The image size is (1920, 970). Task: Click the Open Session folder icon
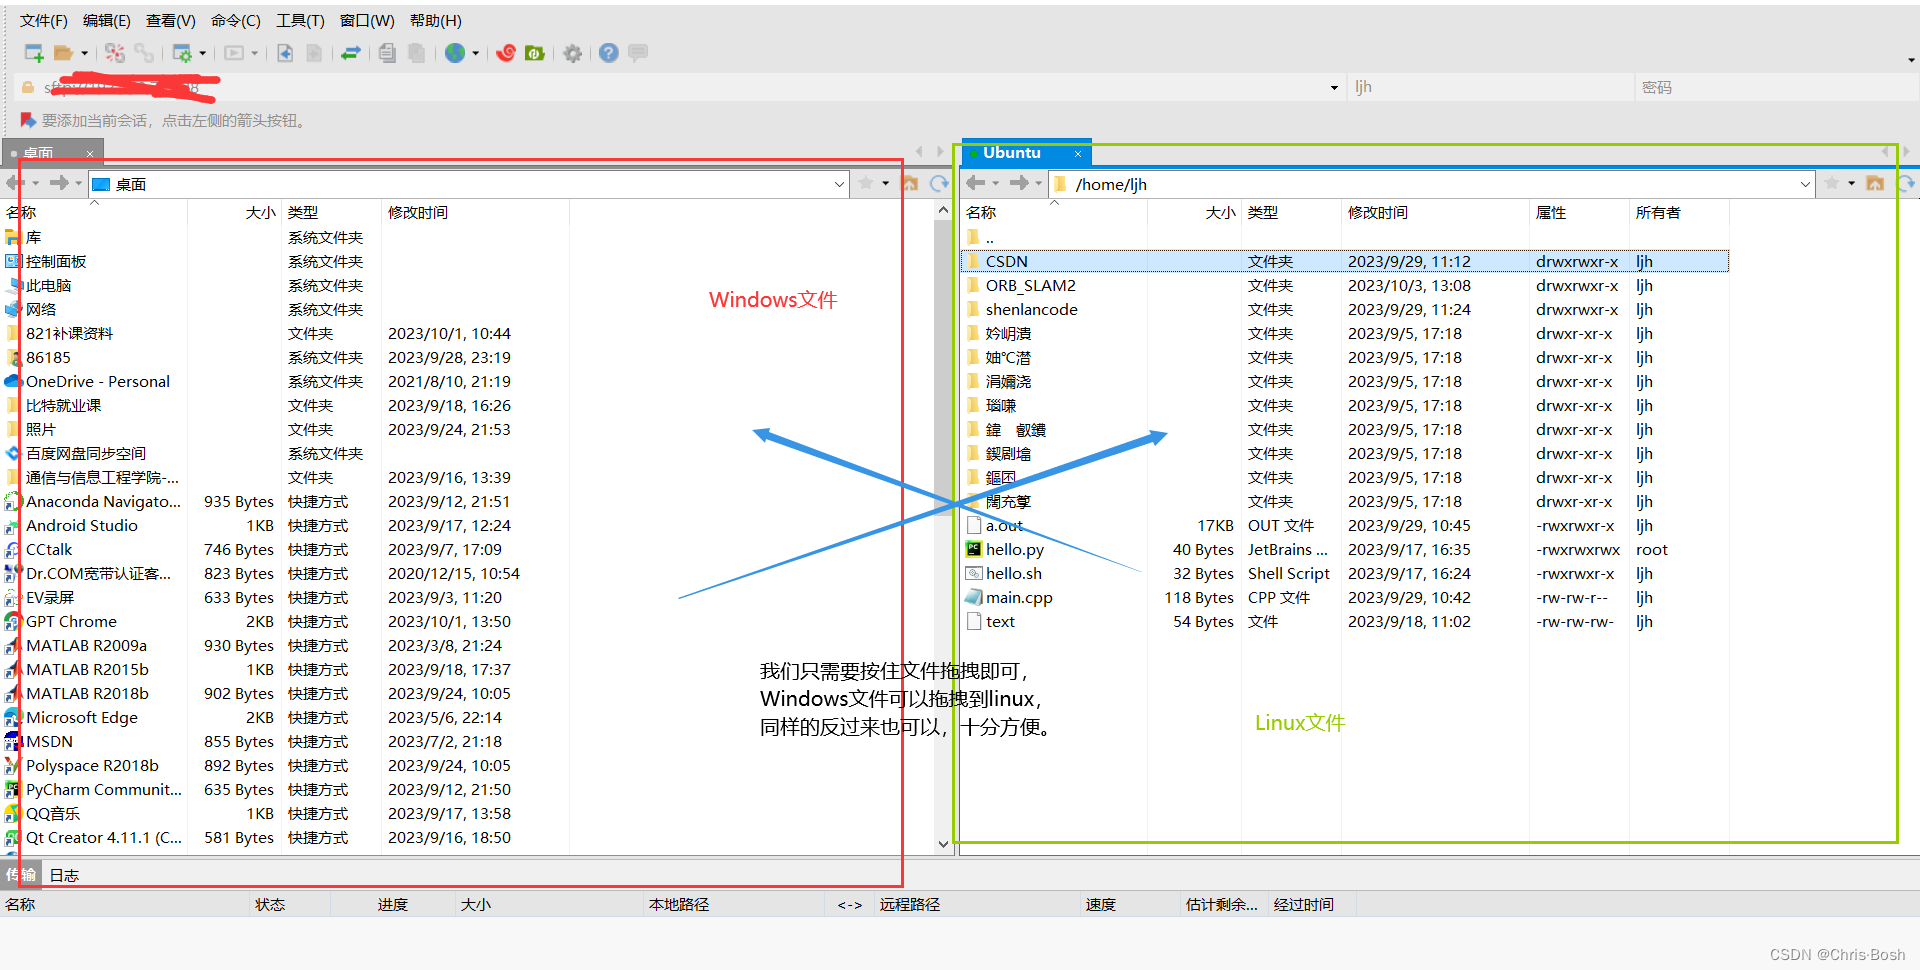click(x=63, y=53)
